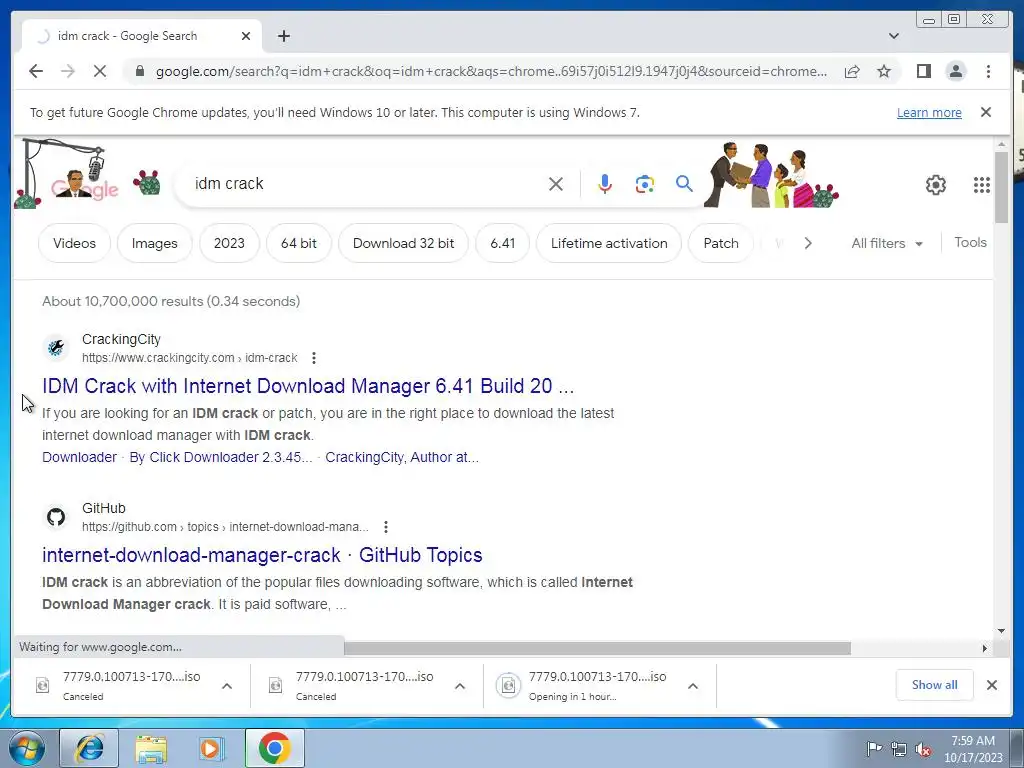Open a new tab with the plus button
Image resolution: width=1024 pixels, height=768 pixels.
[x=283, y=36]
